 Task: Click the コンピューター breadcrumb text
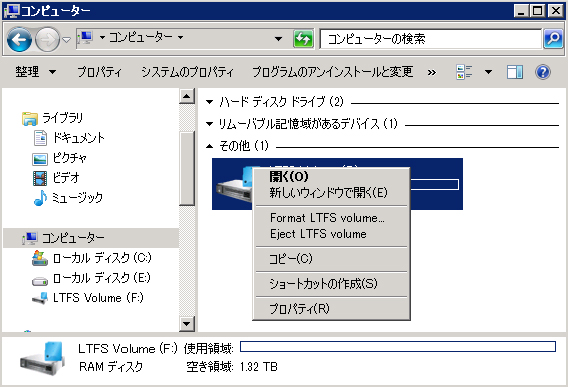pos(141,37)
